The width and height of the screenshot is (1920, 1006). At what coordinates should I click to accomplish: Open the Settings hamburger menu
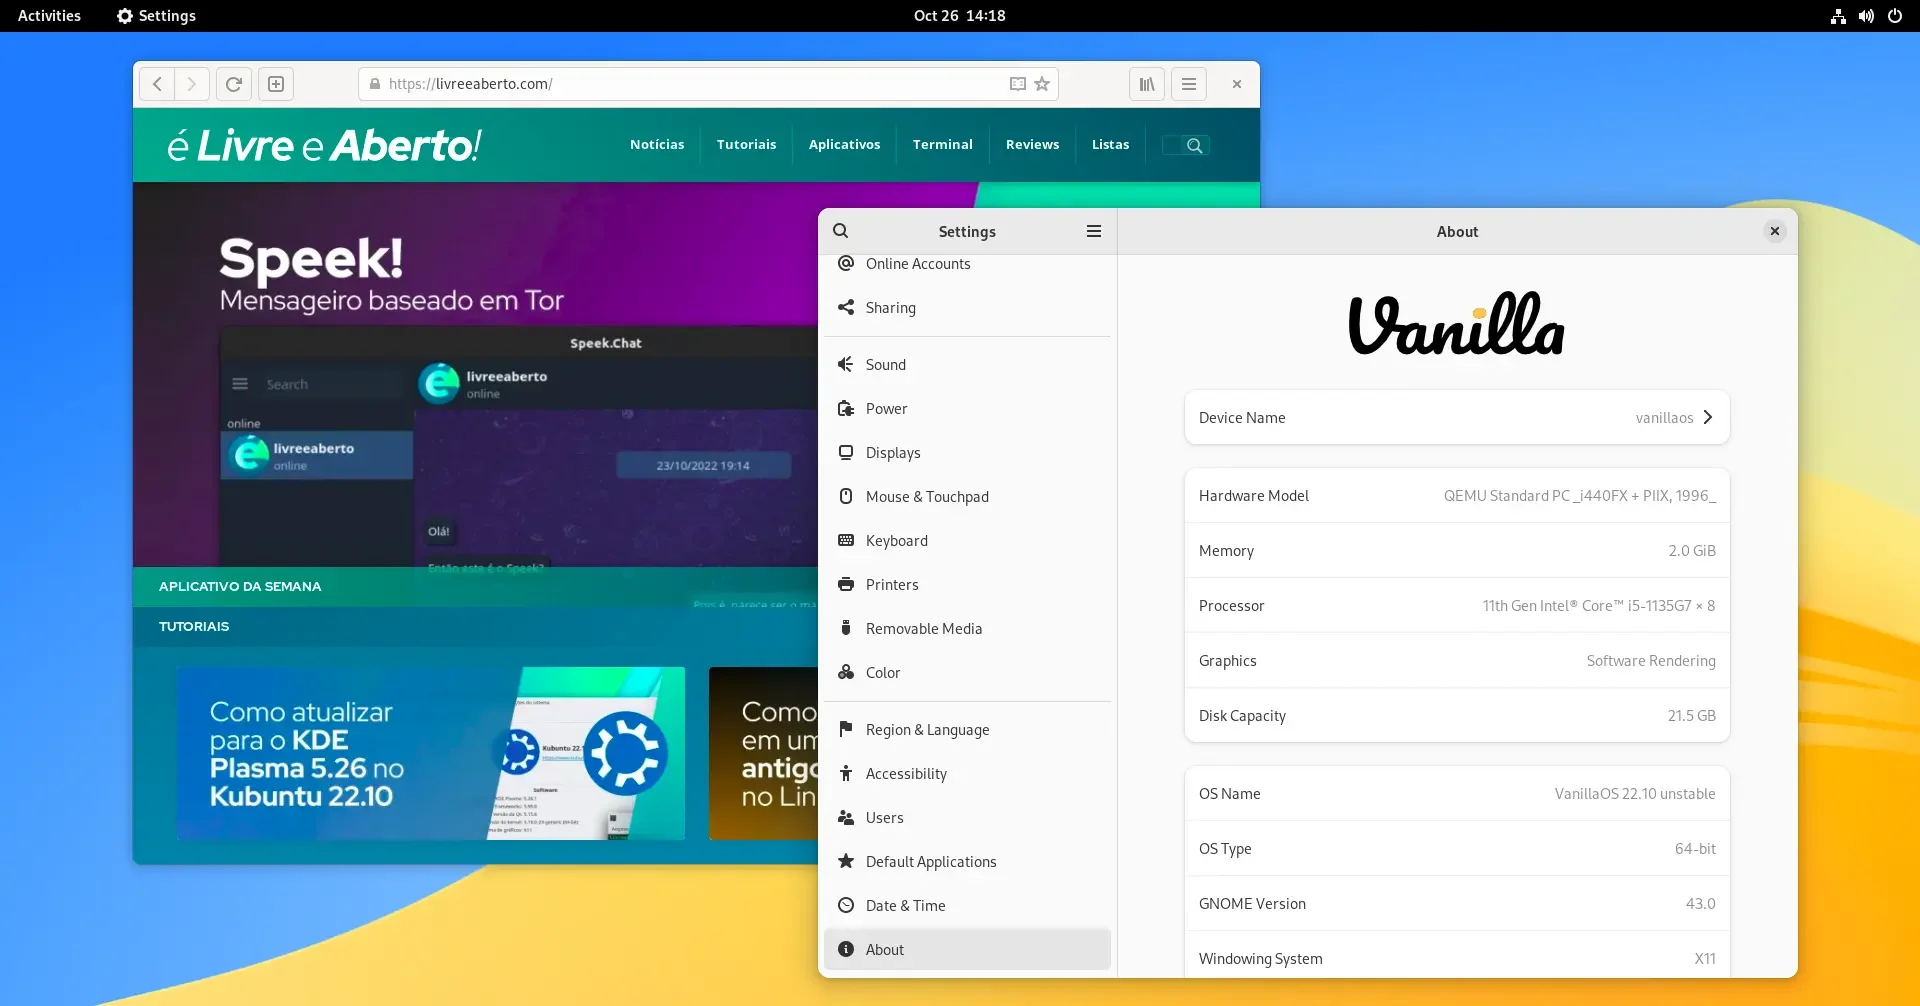tap(1094, 231)
